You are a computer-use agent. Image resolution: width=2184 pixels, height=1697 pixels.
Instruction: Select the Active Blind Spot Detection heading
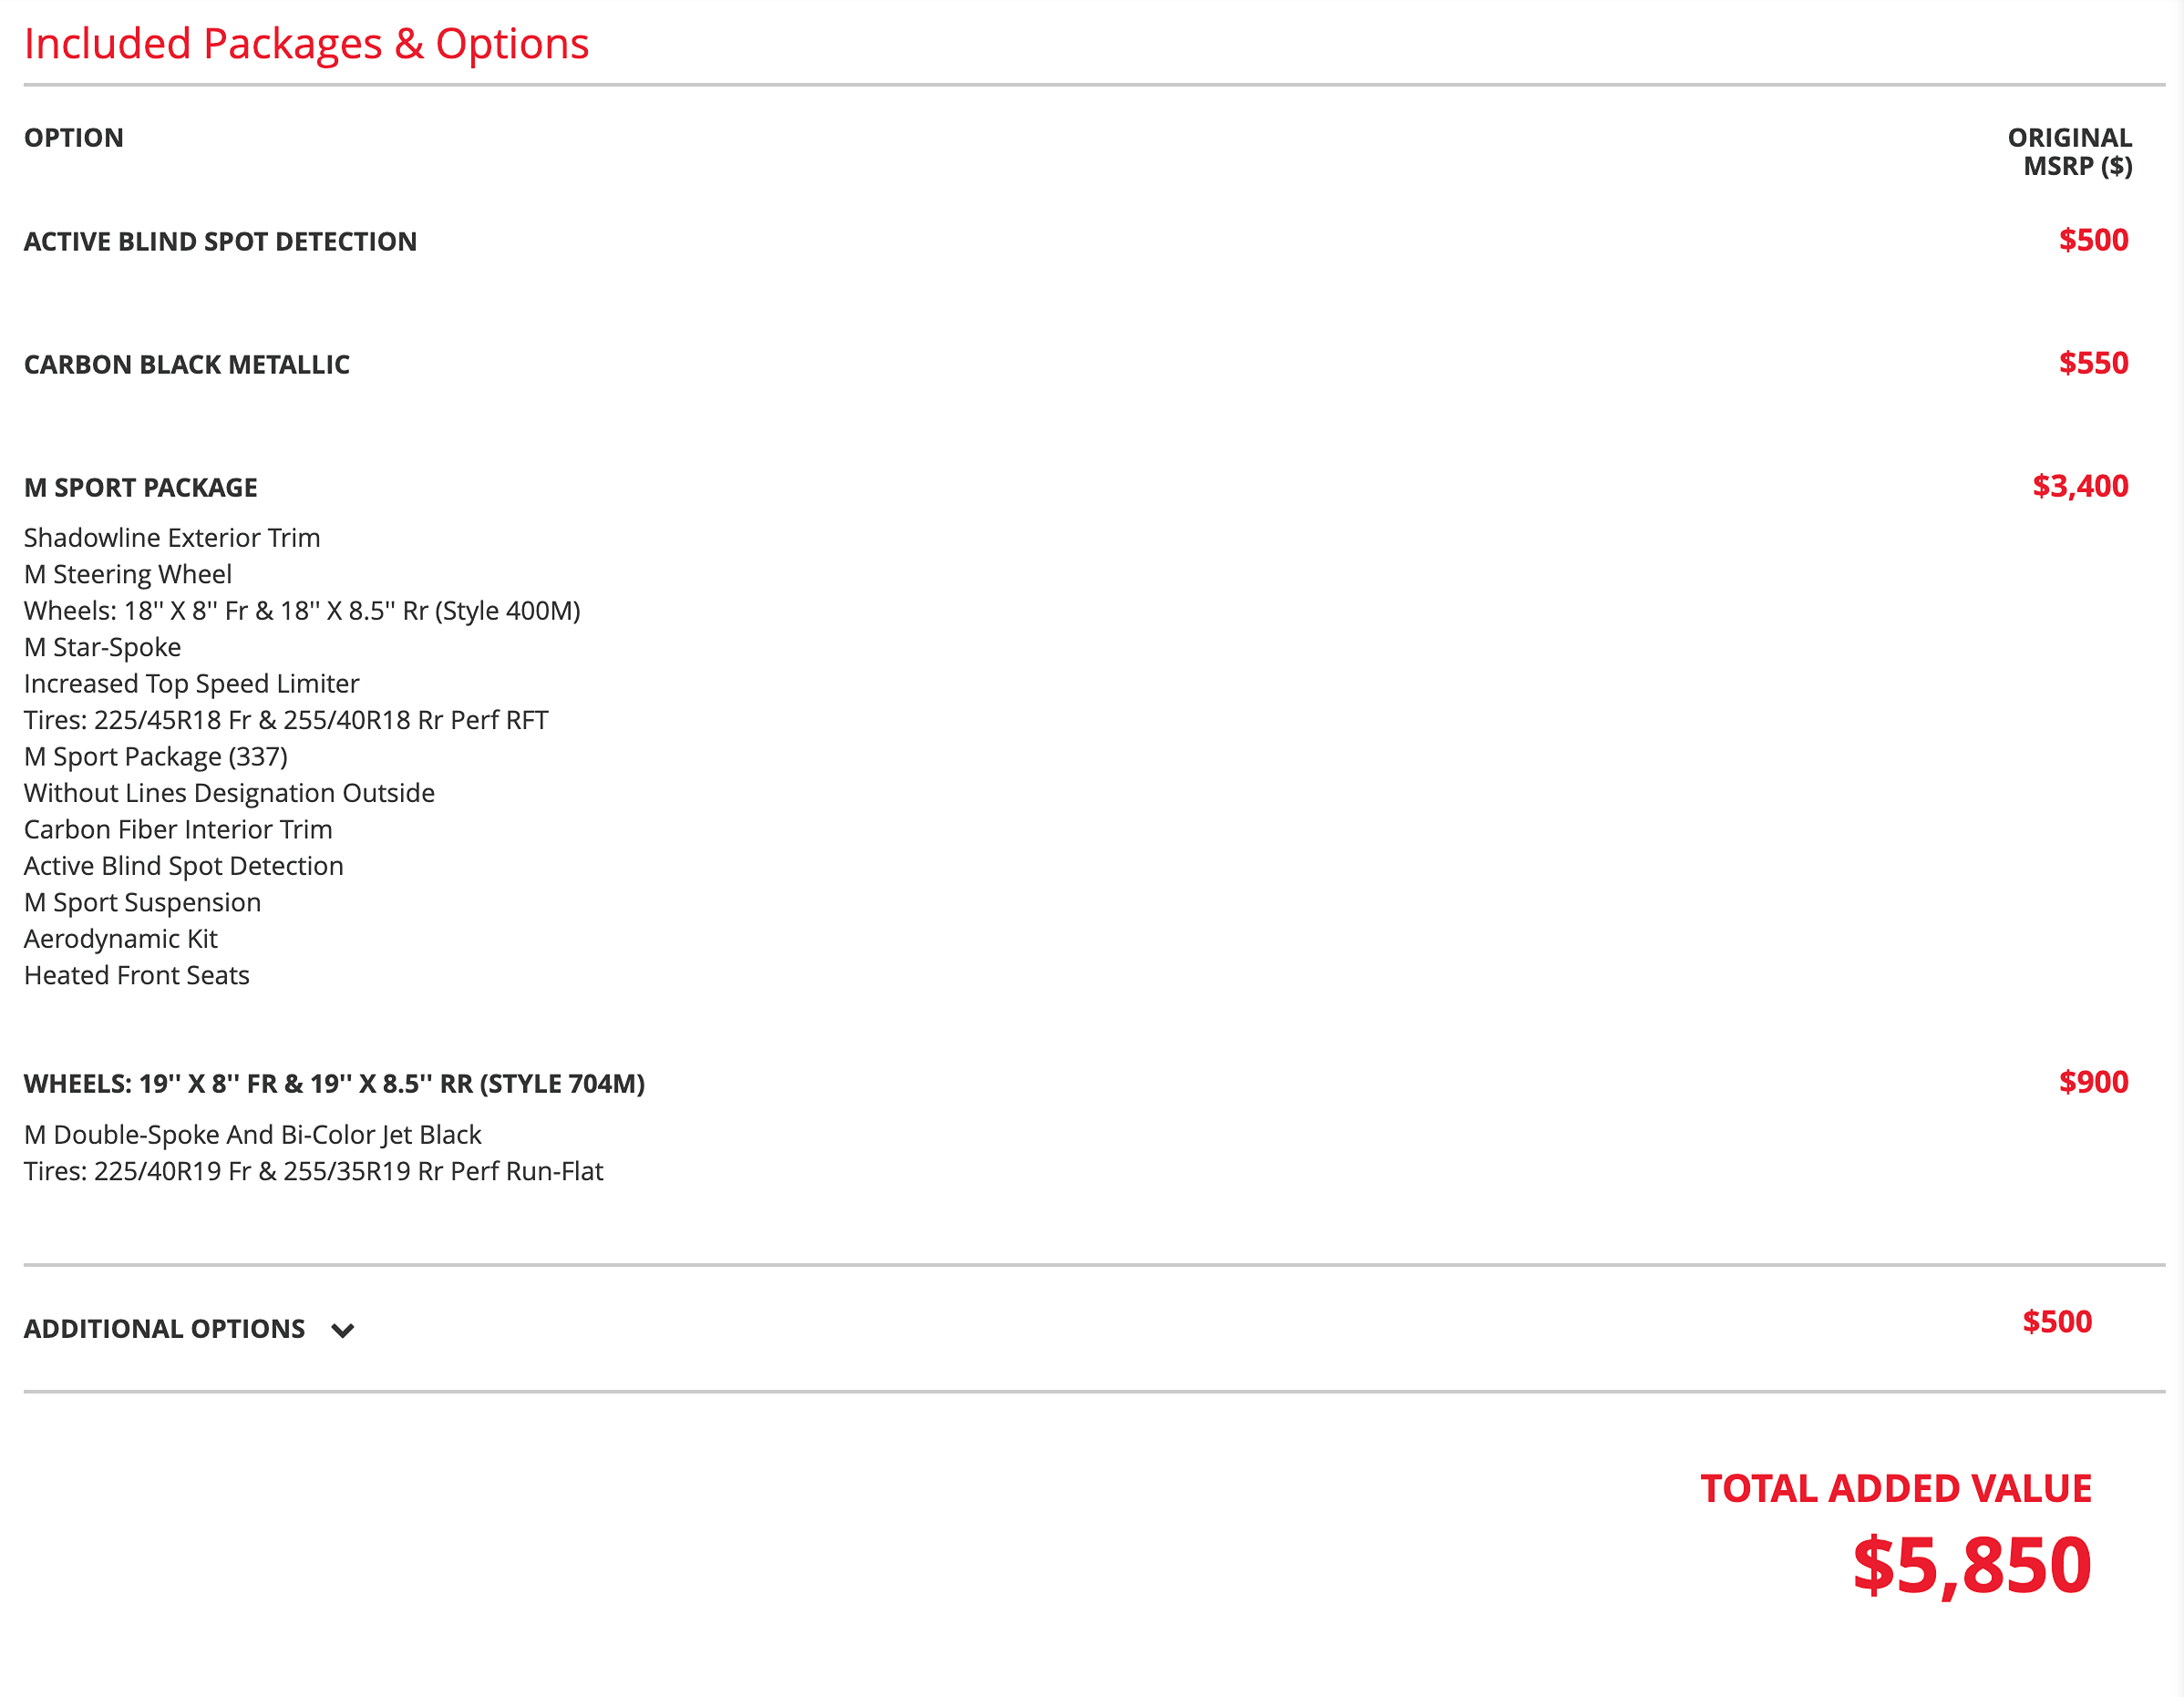tap(220, 242)
